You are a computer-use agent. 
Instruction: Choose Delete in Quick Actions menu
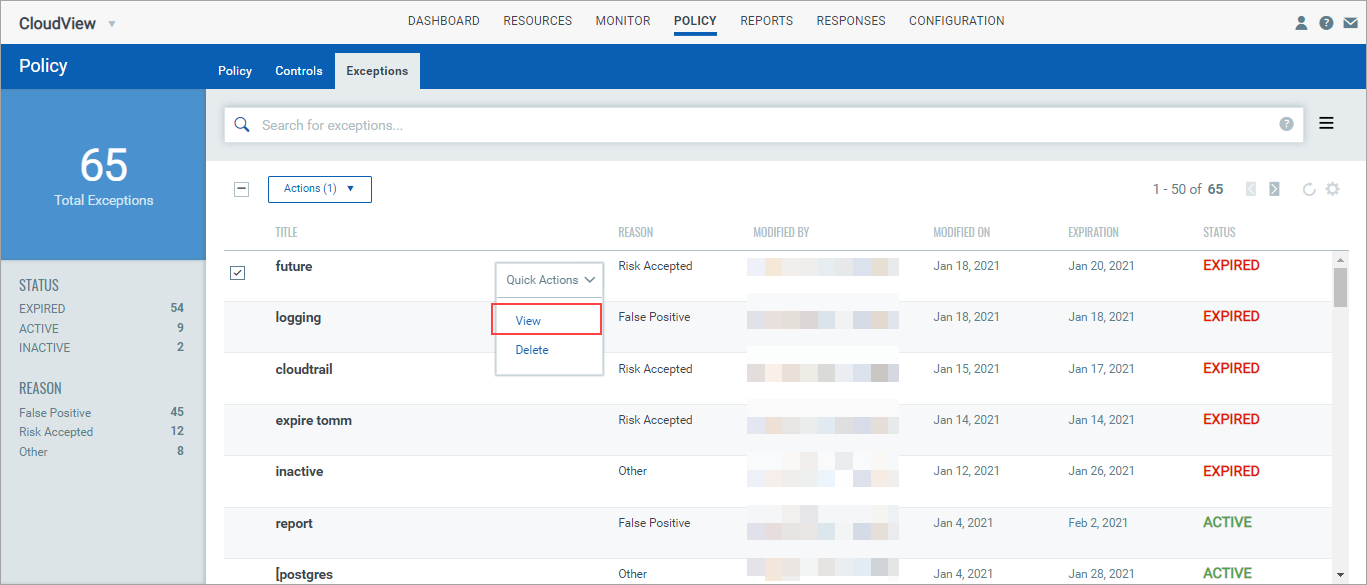(x=532, y=350)
